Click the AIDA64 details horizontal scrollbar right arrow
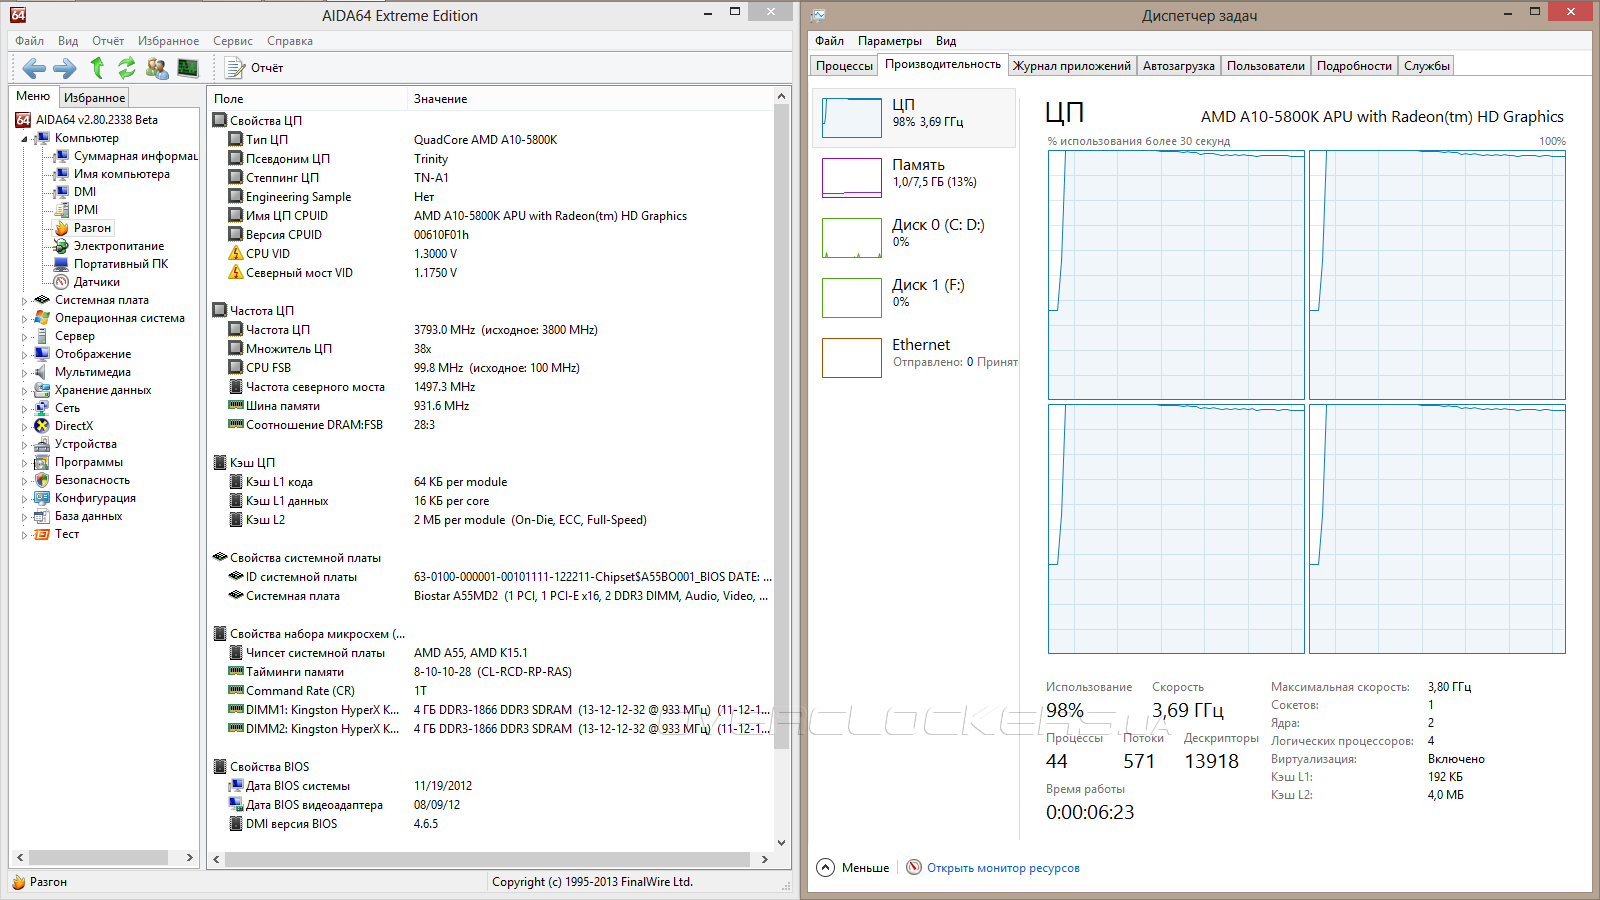Viewport: 1600px width, 900px height. point(765,859)
